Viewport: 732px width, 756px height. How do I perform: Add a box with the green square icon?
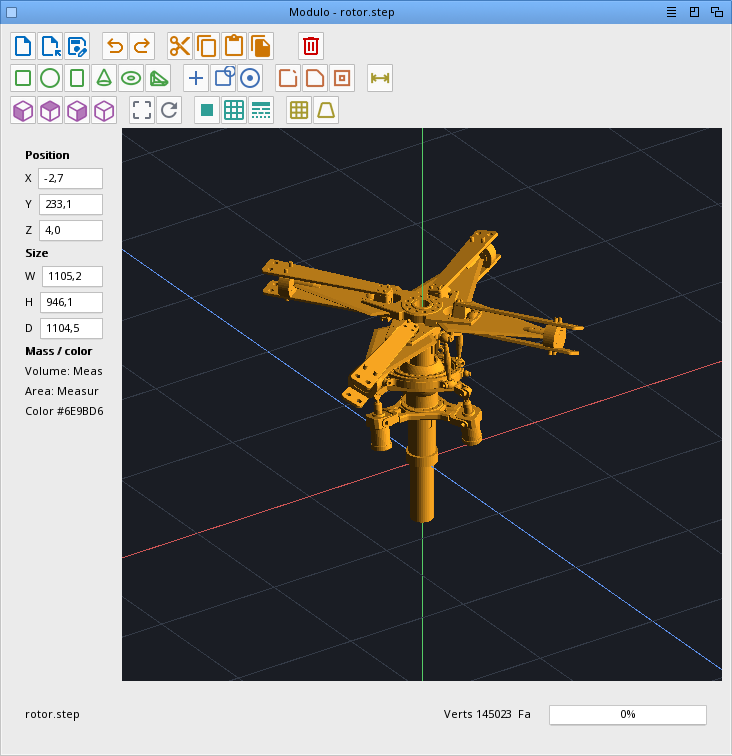pos(23,78)
